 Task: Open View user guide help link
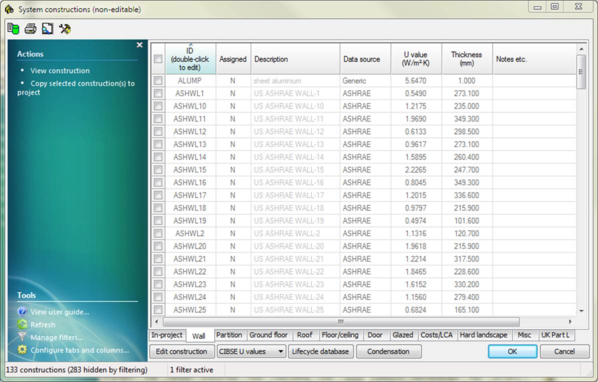tap(59, 312)
